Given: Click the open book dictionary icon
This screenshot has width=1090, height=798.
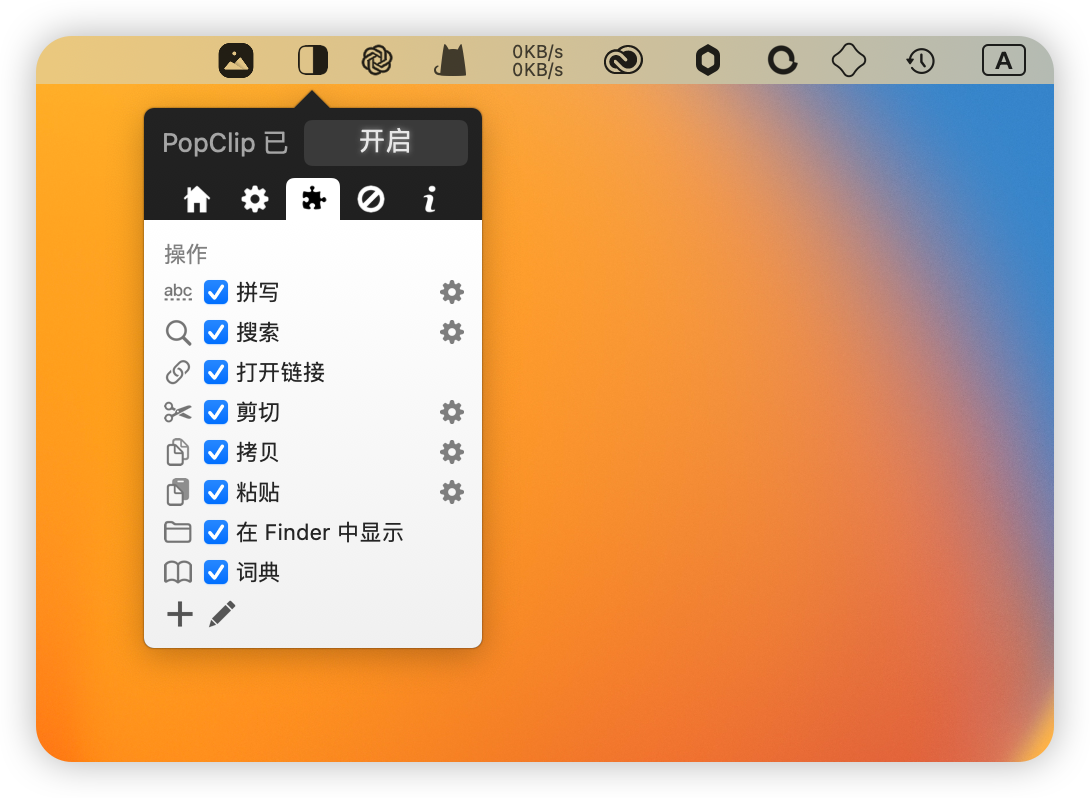Looking at the screenshot, I should pyautogui.click(x=177, y=573).
